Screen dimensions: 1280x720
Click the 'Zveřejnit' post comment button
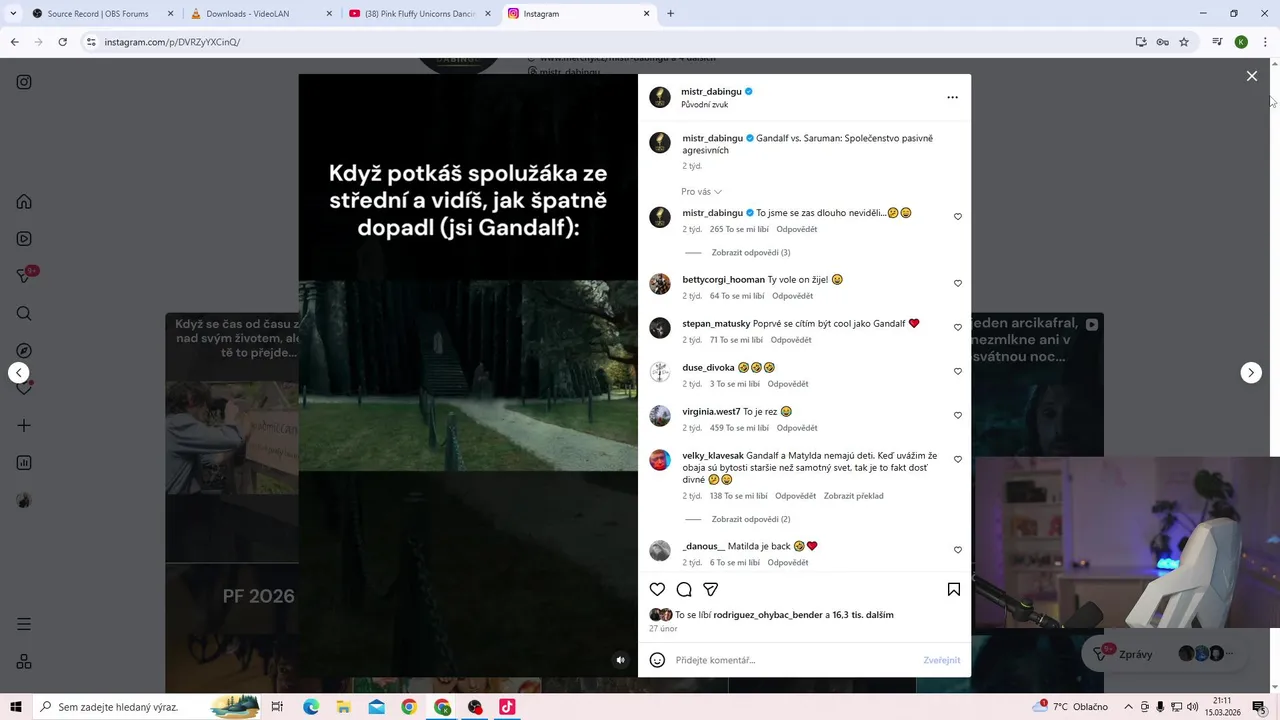941,660
